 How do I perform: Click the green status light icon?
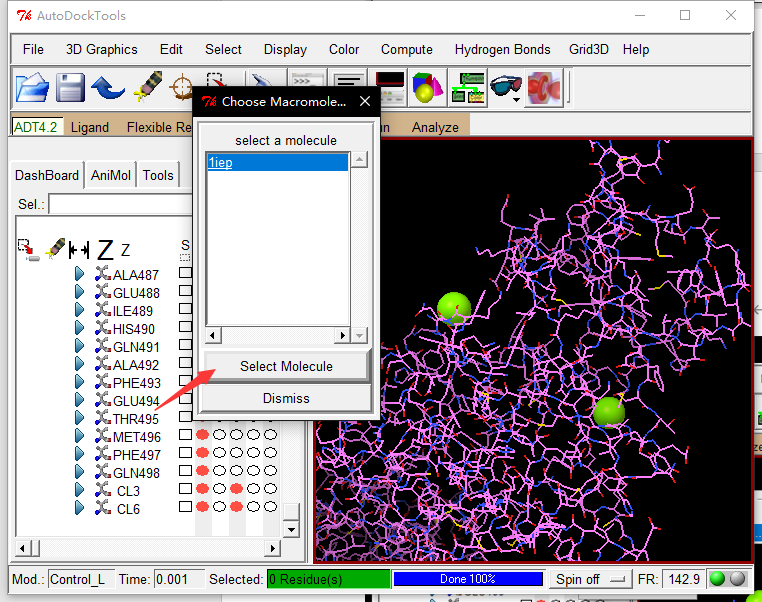[717, 579]
